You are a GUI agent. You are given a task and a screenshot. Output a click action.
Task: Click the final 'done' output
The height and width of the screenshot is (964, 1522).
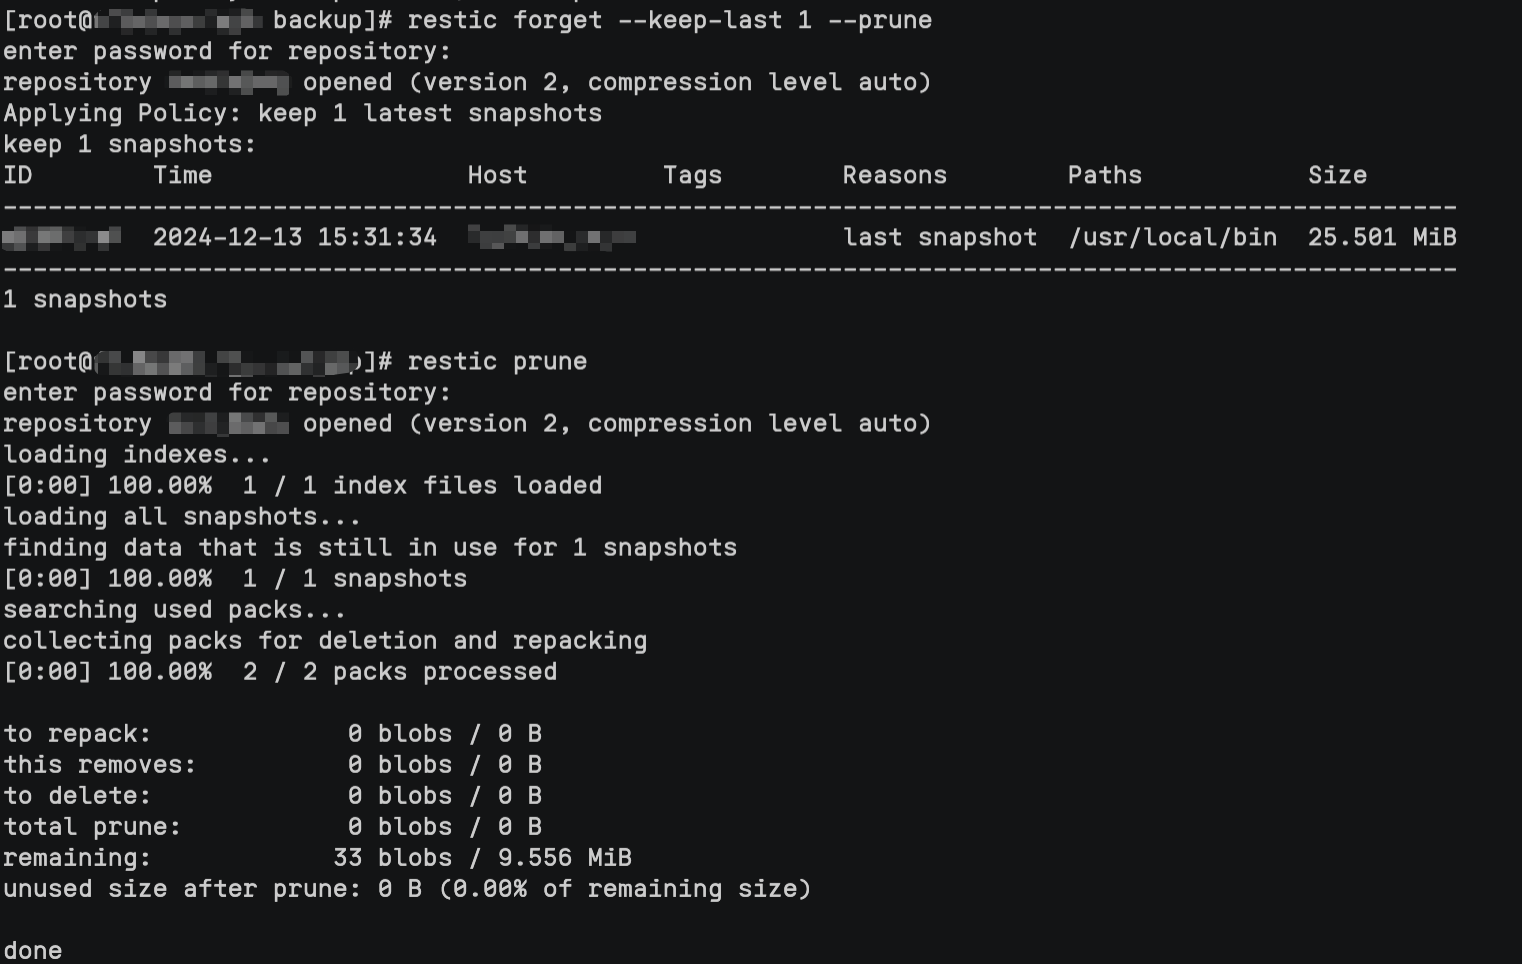pos(33,950)
